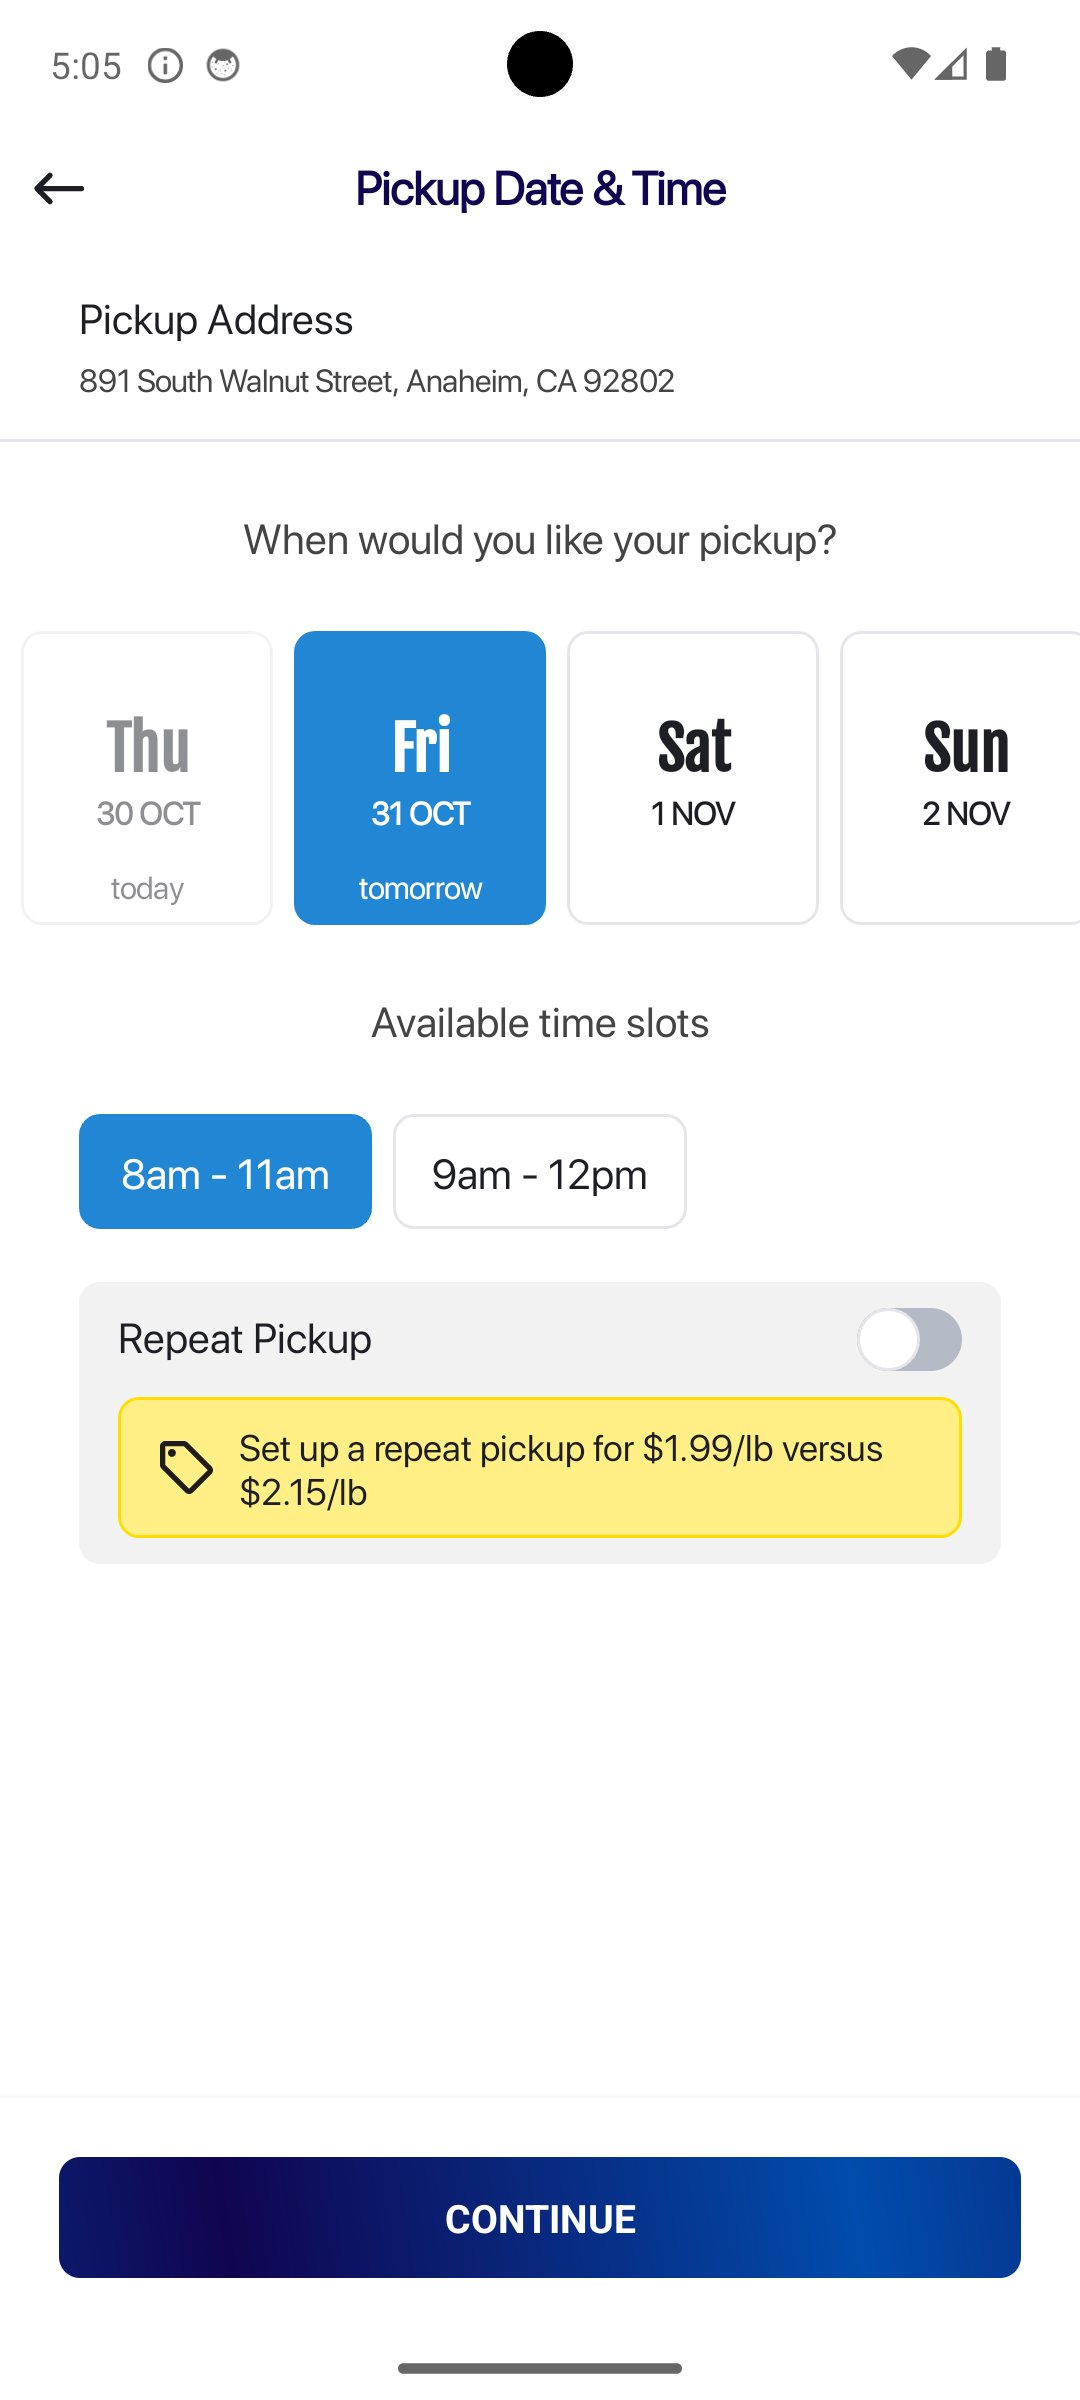Select the 8am - 11am time slot
The image size is (1080, 2400).
tap(225, 1172)
